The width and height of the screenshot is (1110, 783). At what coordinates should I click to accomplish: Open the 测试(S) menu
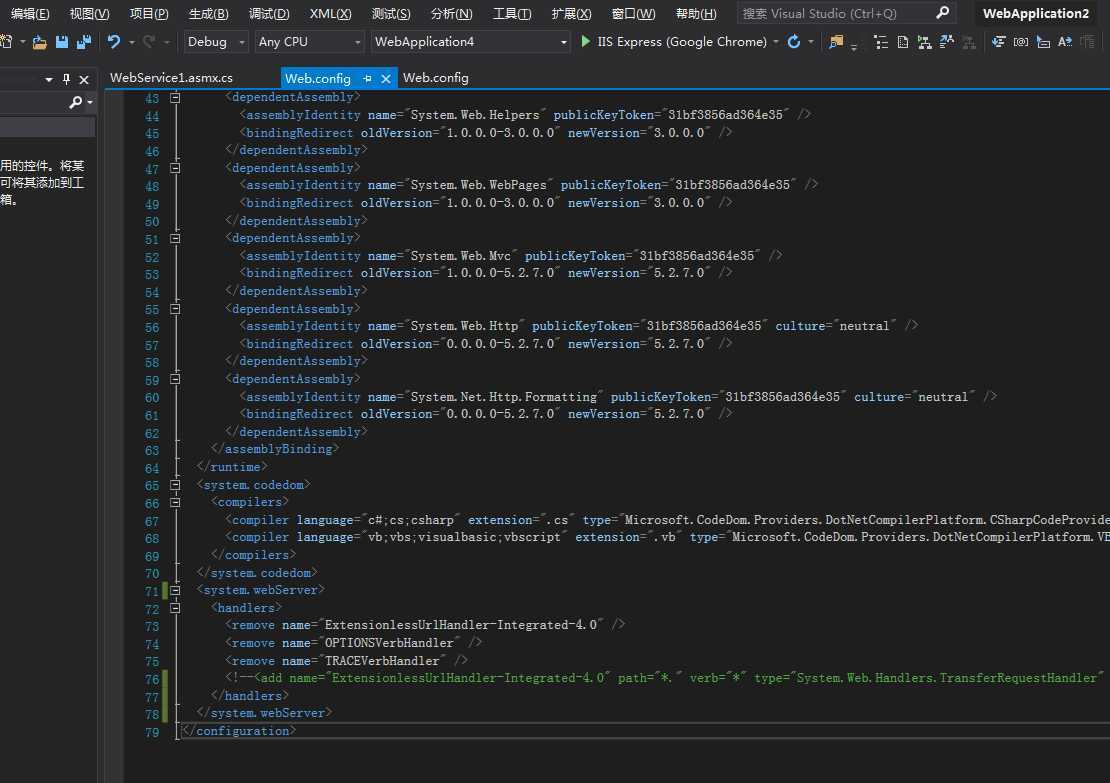[391, 13]
